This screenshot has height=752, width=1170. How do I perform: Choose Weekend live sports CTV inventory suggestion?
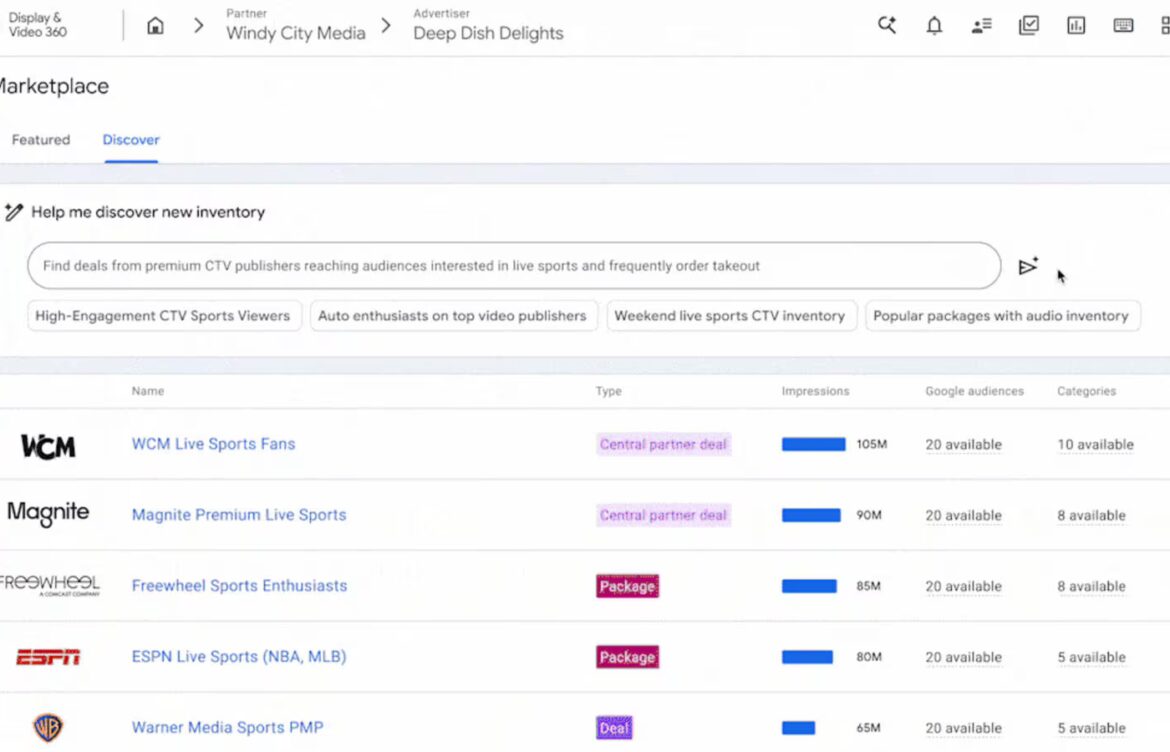point(731,316)
